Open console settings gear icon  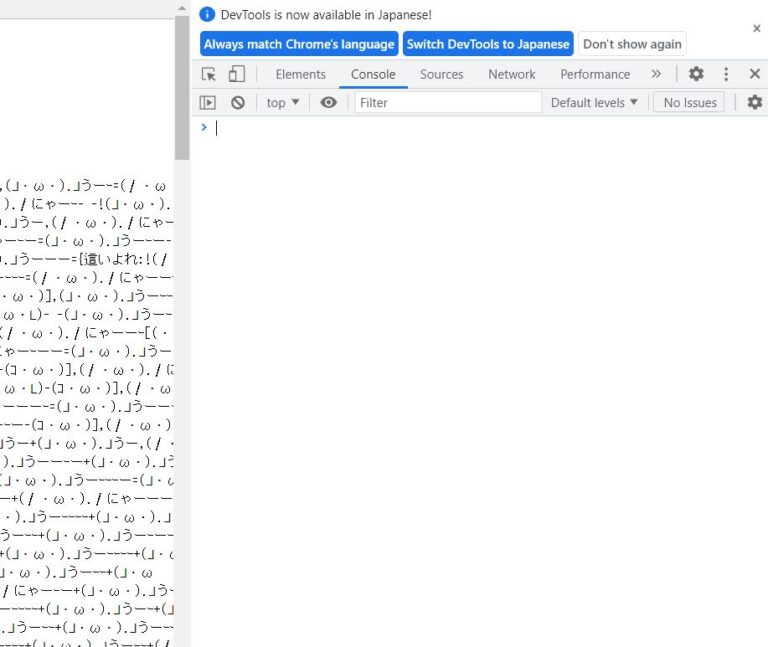(755, 102)
